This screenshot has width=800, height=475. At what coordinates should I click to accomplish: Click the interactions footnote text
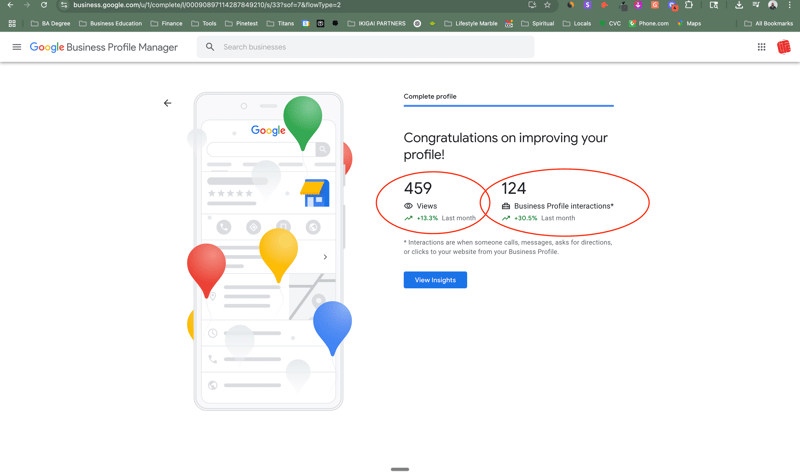(508, 247)
